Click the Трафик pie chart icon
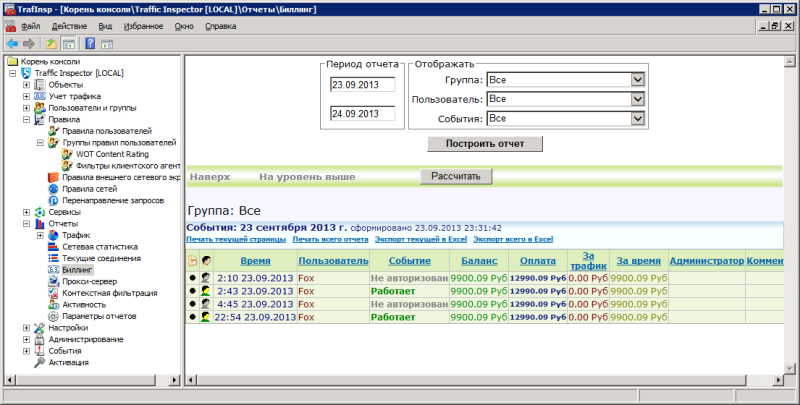The height and width of the screenshot is (405, 800). click(53, 235)
